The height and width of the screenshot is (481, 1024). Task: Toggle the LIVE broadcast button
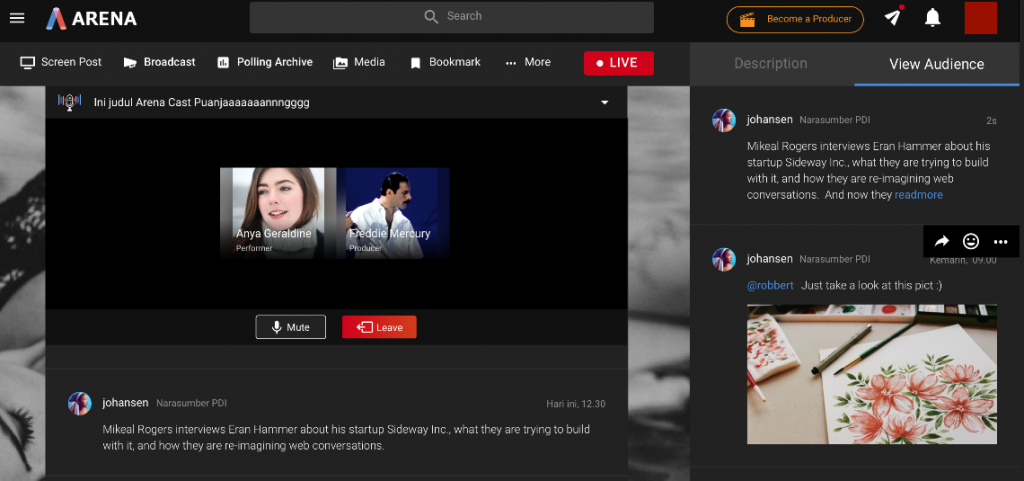point(618,63)
